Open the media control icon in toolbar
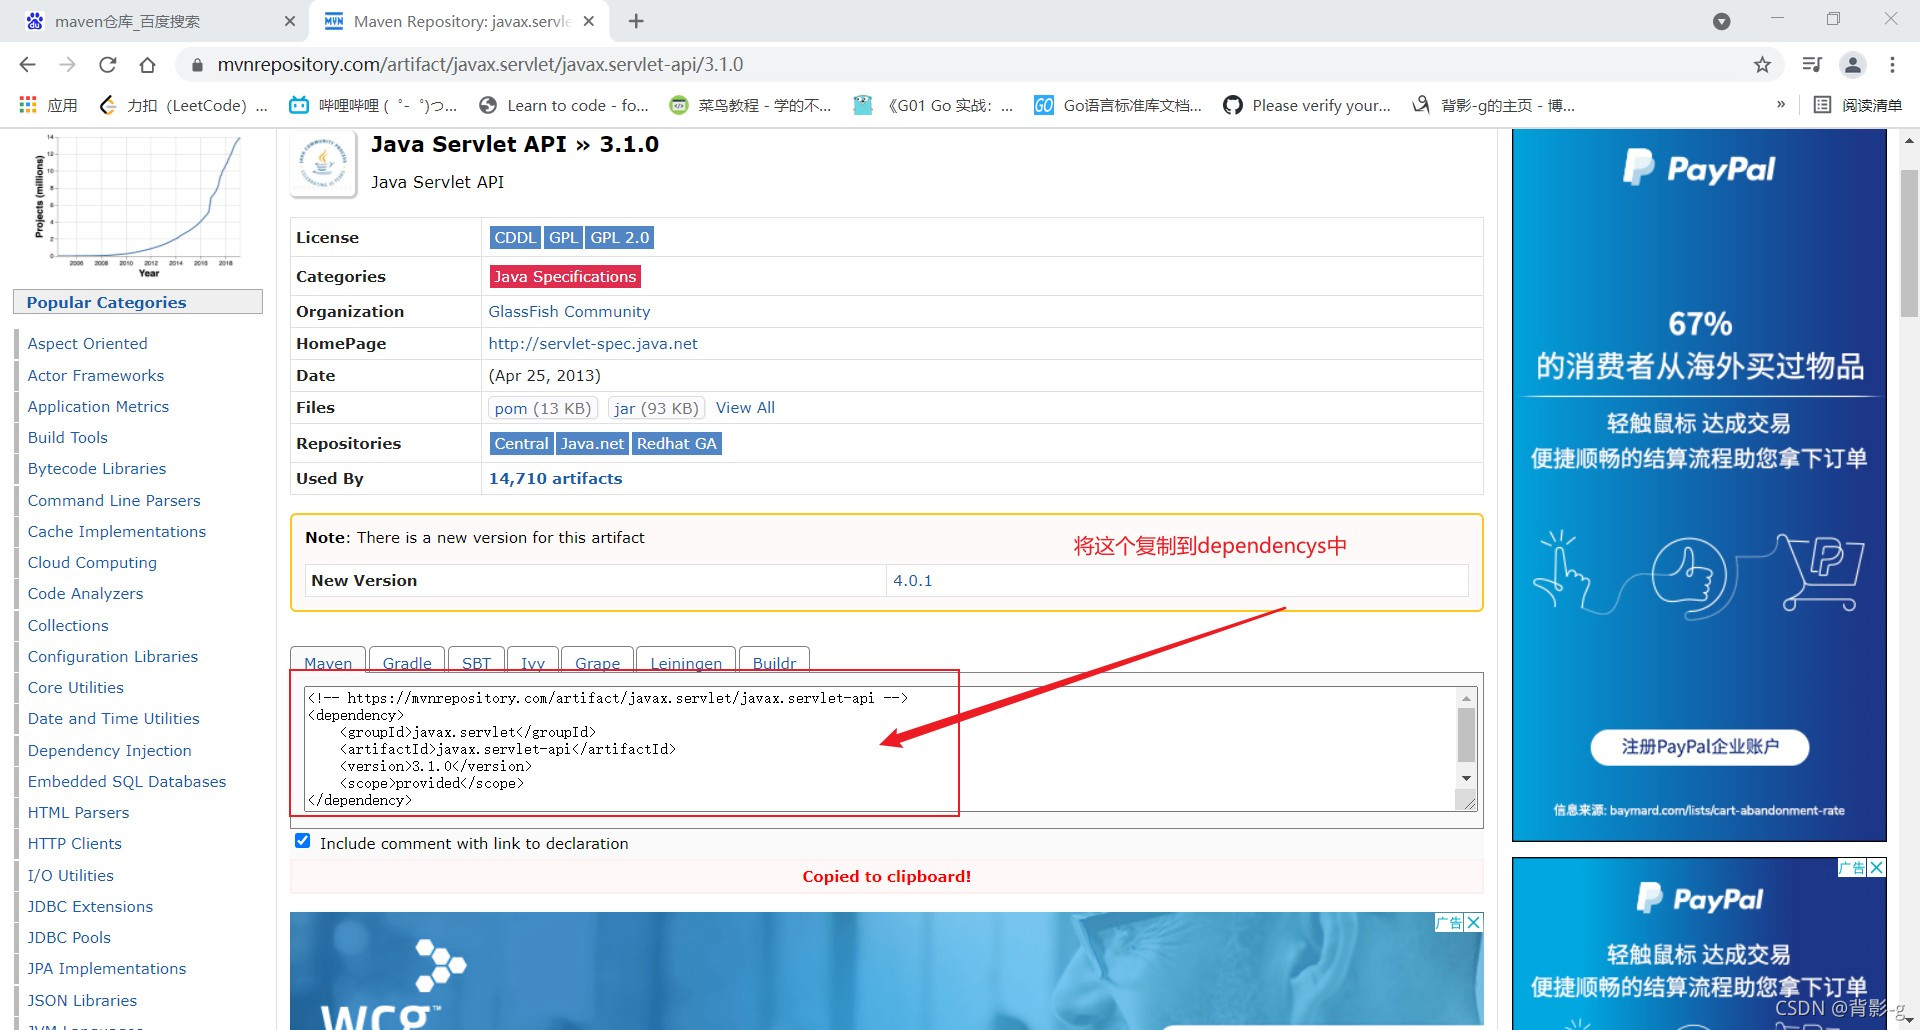The height and width of the screenshot is (1030, 1920). click(x=1811, y=65)
